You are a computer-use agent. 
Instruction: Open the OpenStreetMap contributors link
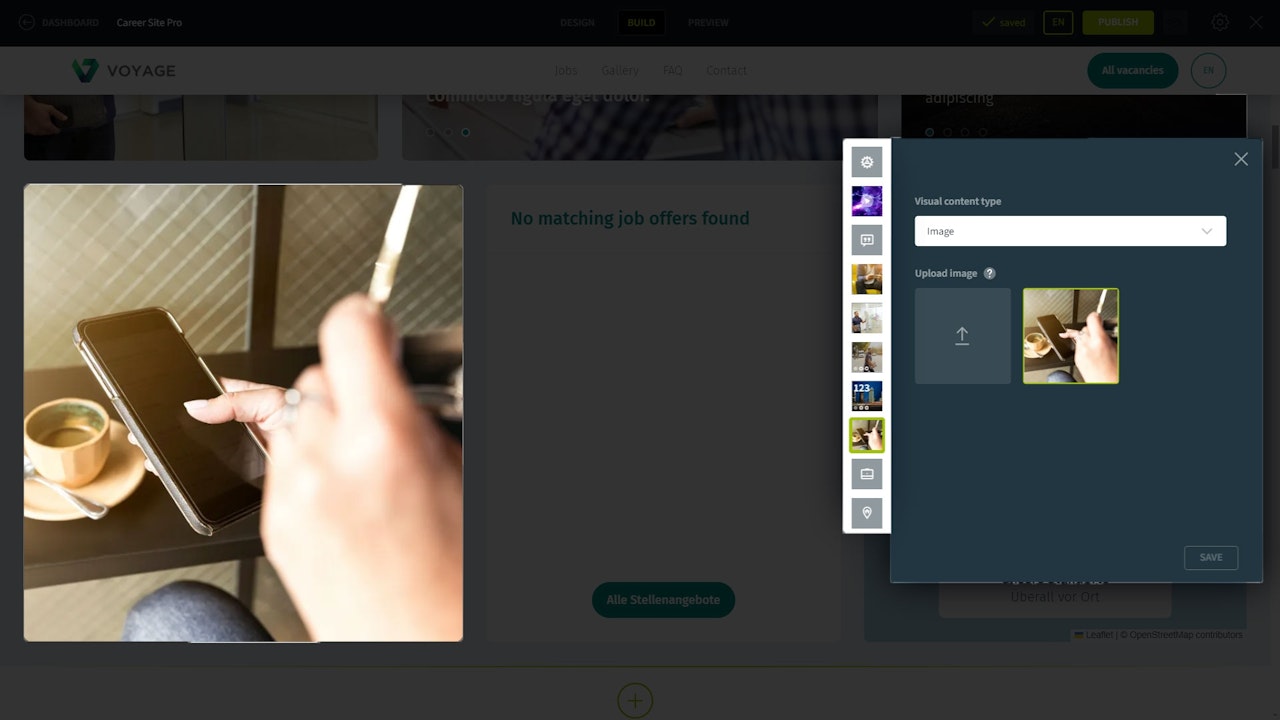click(1186, 635)
